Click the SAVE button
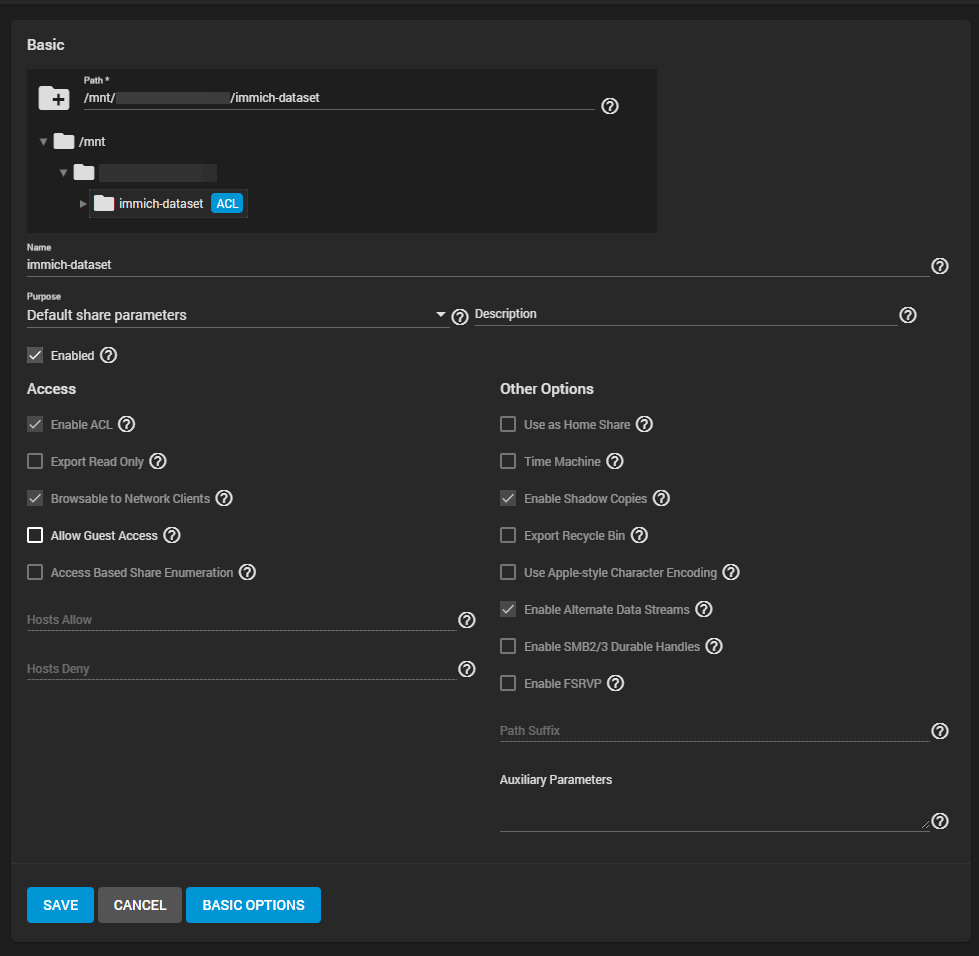Viewport: 979px width, 956px height. point(60,905)
